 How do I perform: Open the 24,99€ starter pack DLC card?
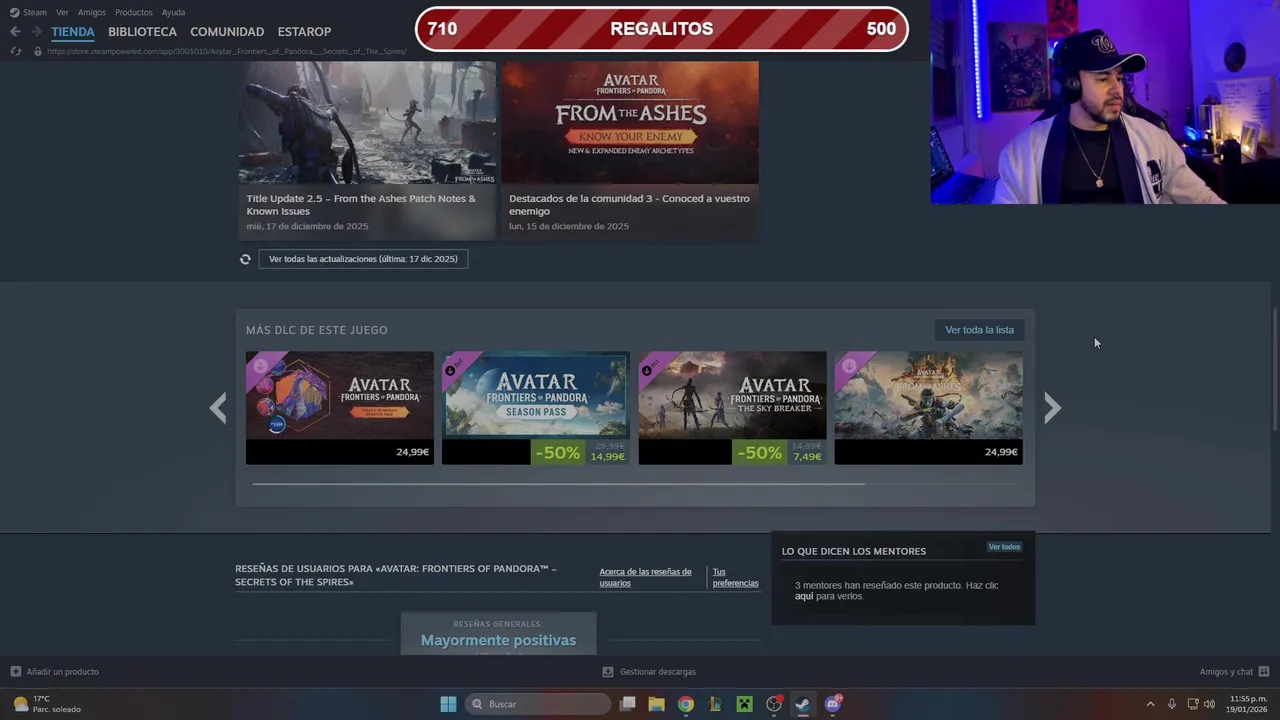[340, 407]
